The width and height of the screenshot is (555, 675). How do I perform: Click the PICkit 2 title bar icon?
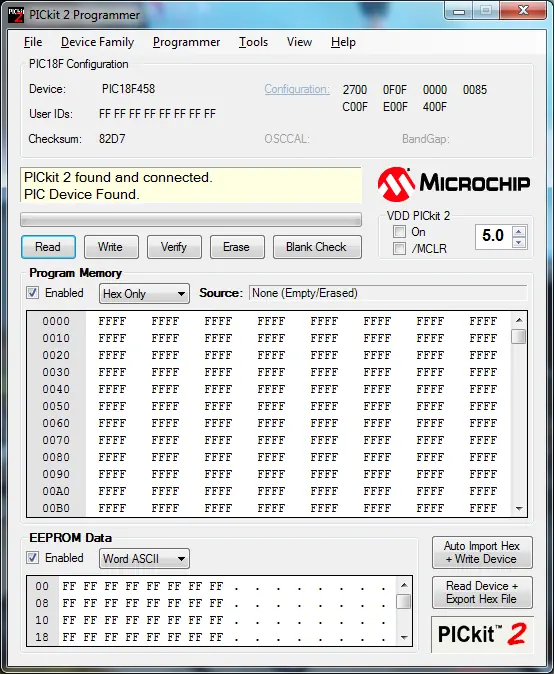coord(16,15)
